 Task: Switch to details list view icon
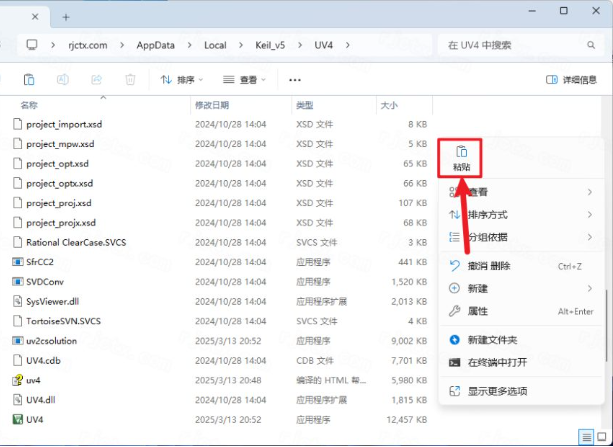coord(586,437)
